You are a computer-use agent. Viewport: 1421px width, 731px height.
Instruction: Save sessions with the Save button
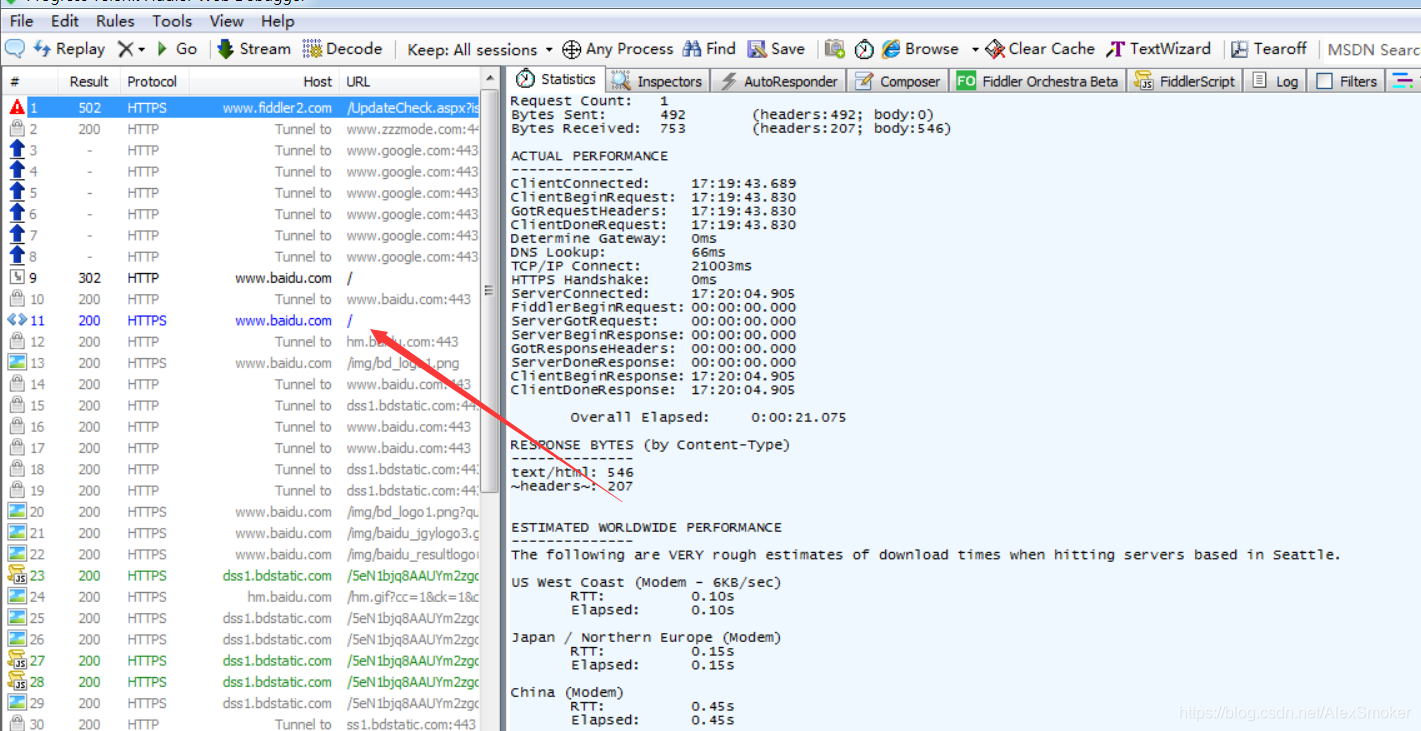coord(776,48)
